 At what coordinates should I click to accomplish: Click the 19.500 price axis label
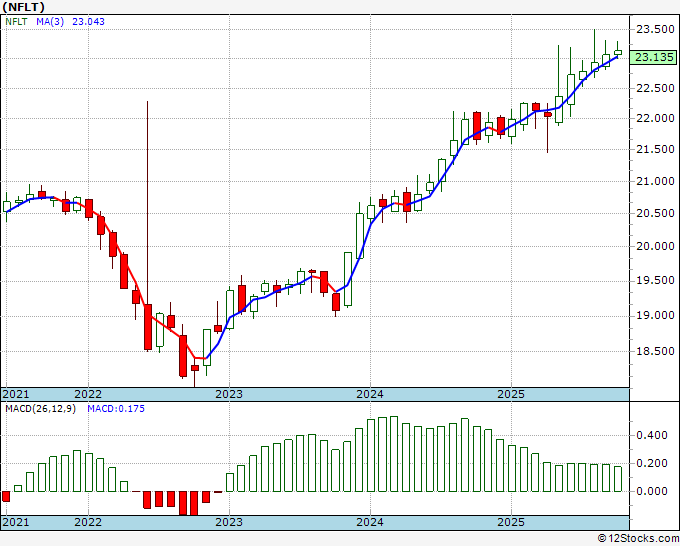coord(655,281)
